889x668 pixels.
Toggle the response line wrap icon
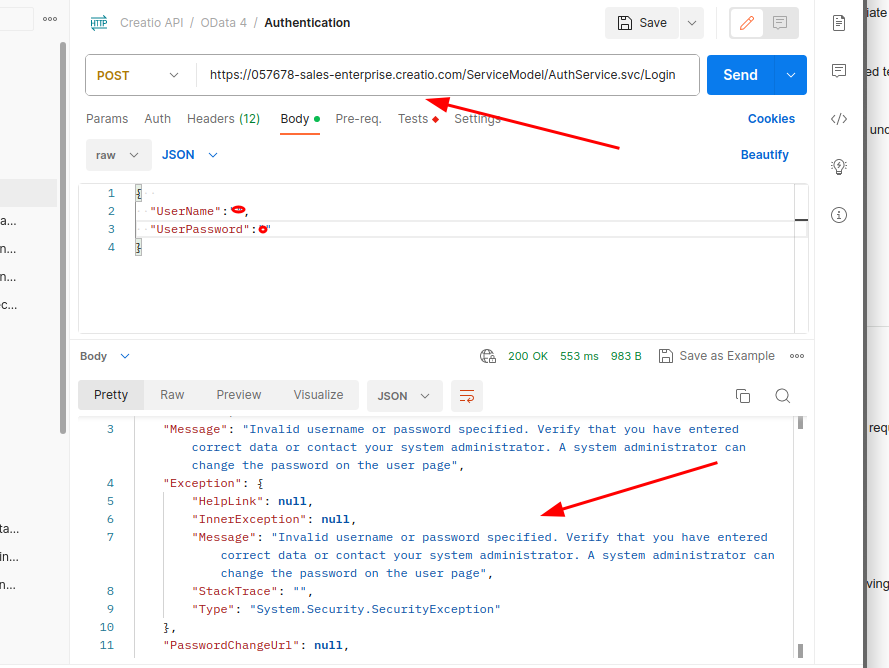[467, 396]
